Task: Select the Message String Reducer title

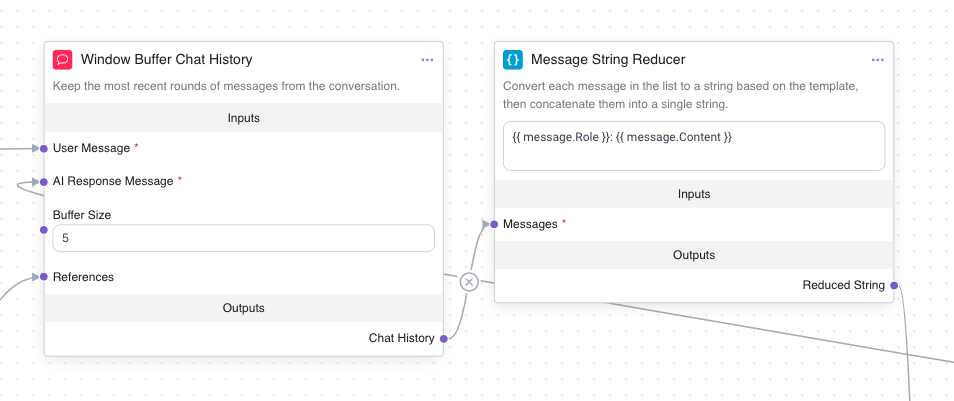Action: [608, 60]
